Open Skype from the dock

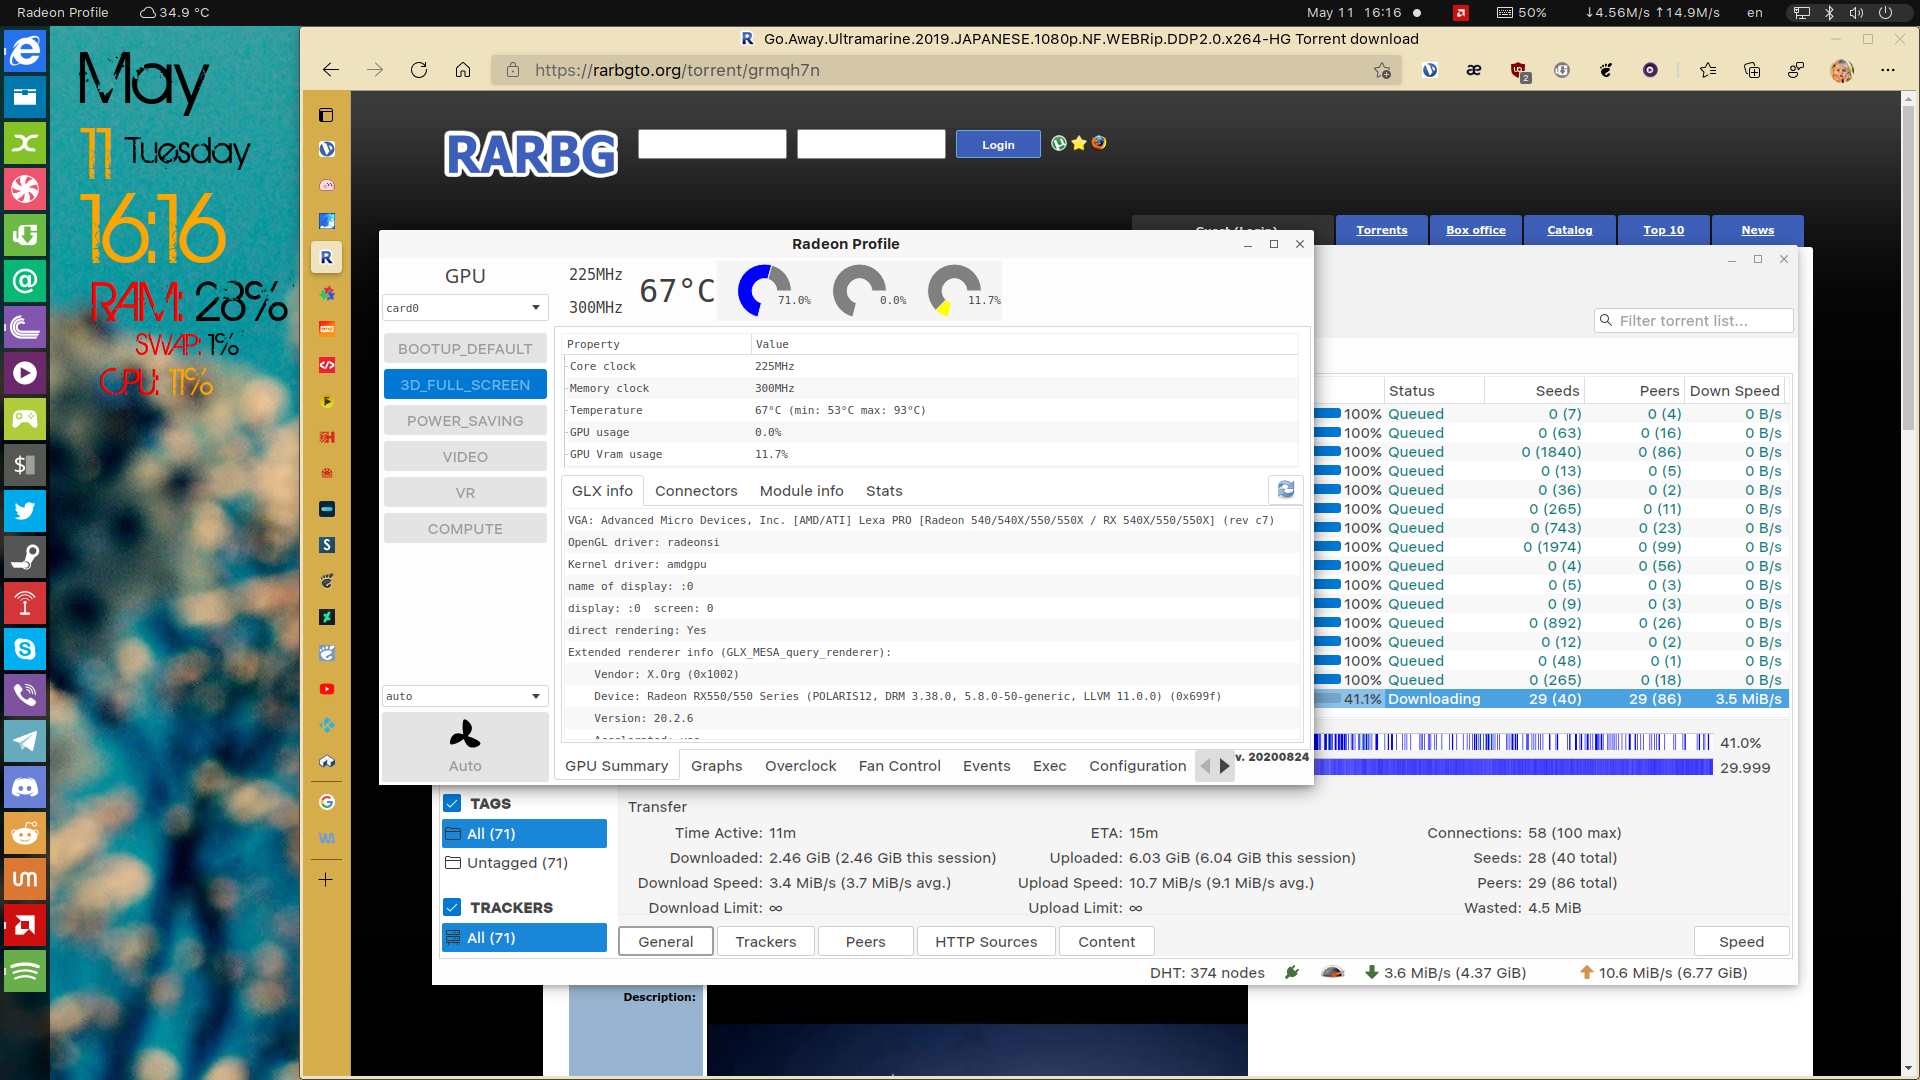click(x=25, y=649)
